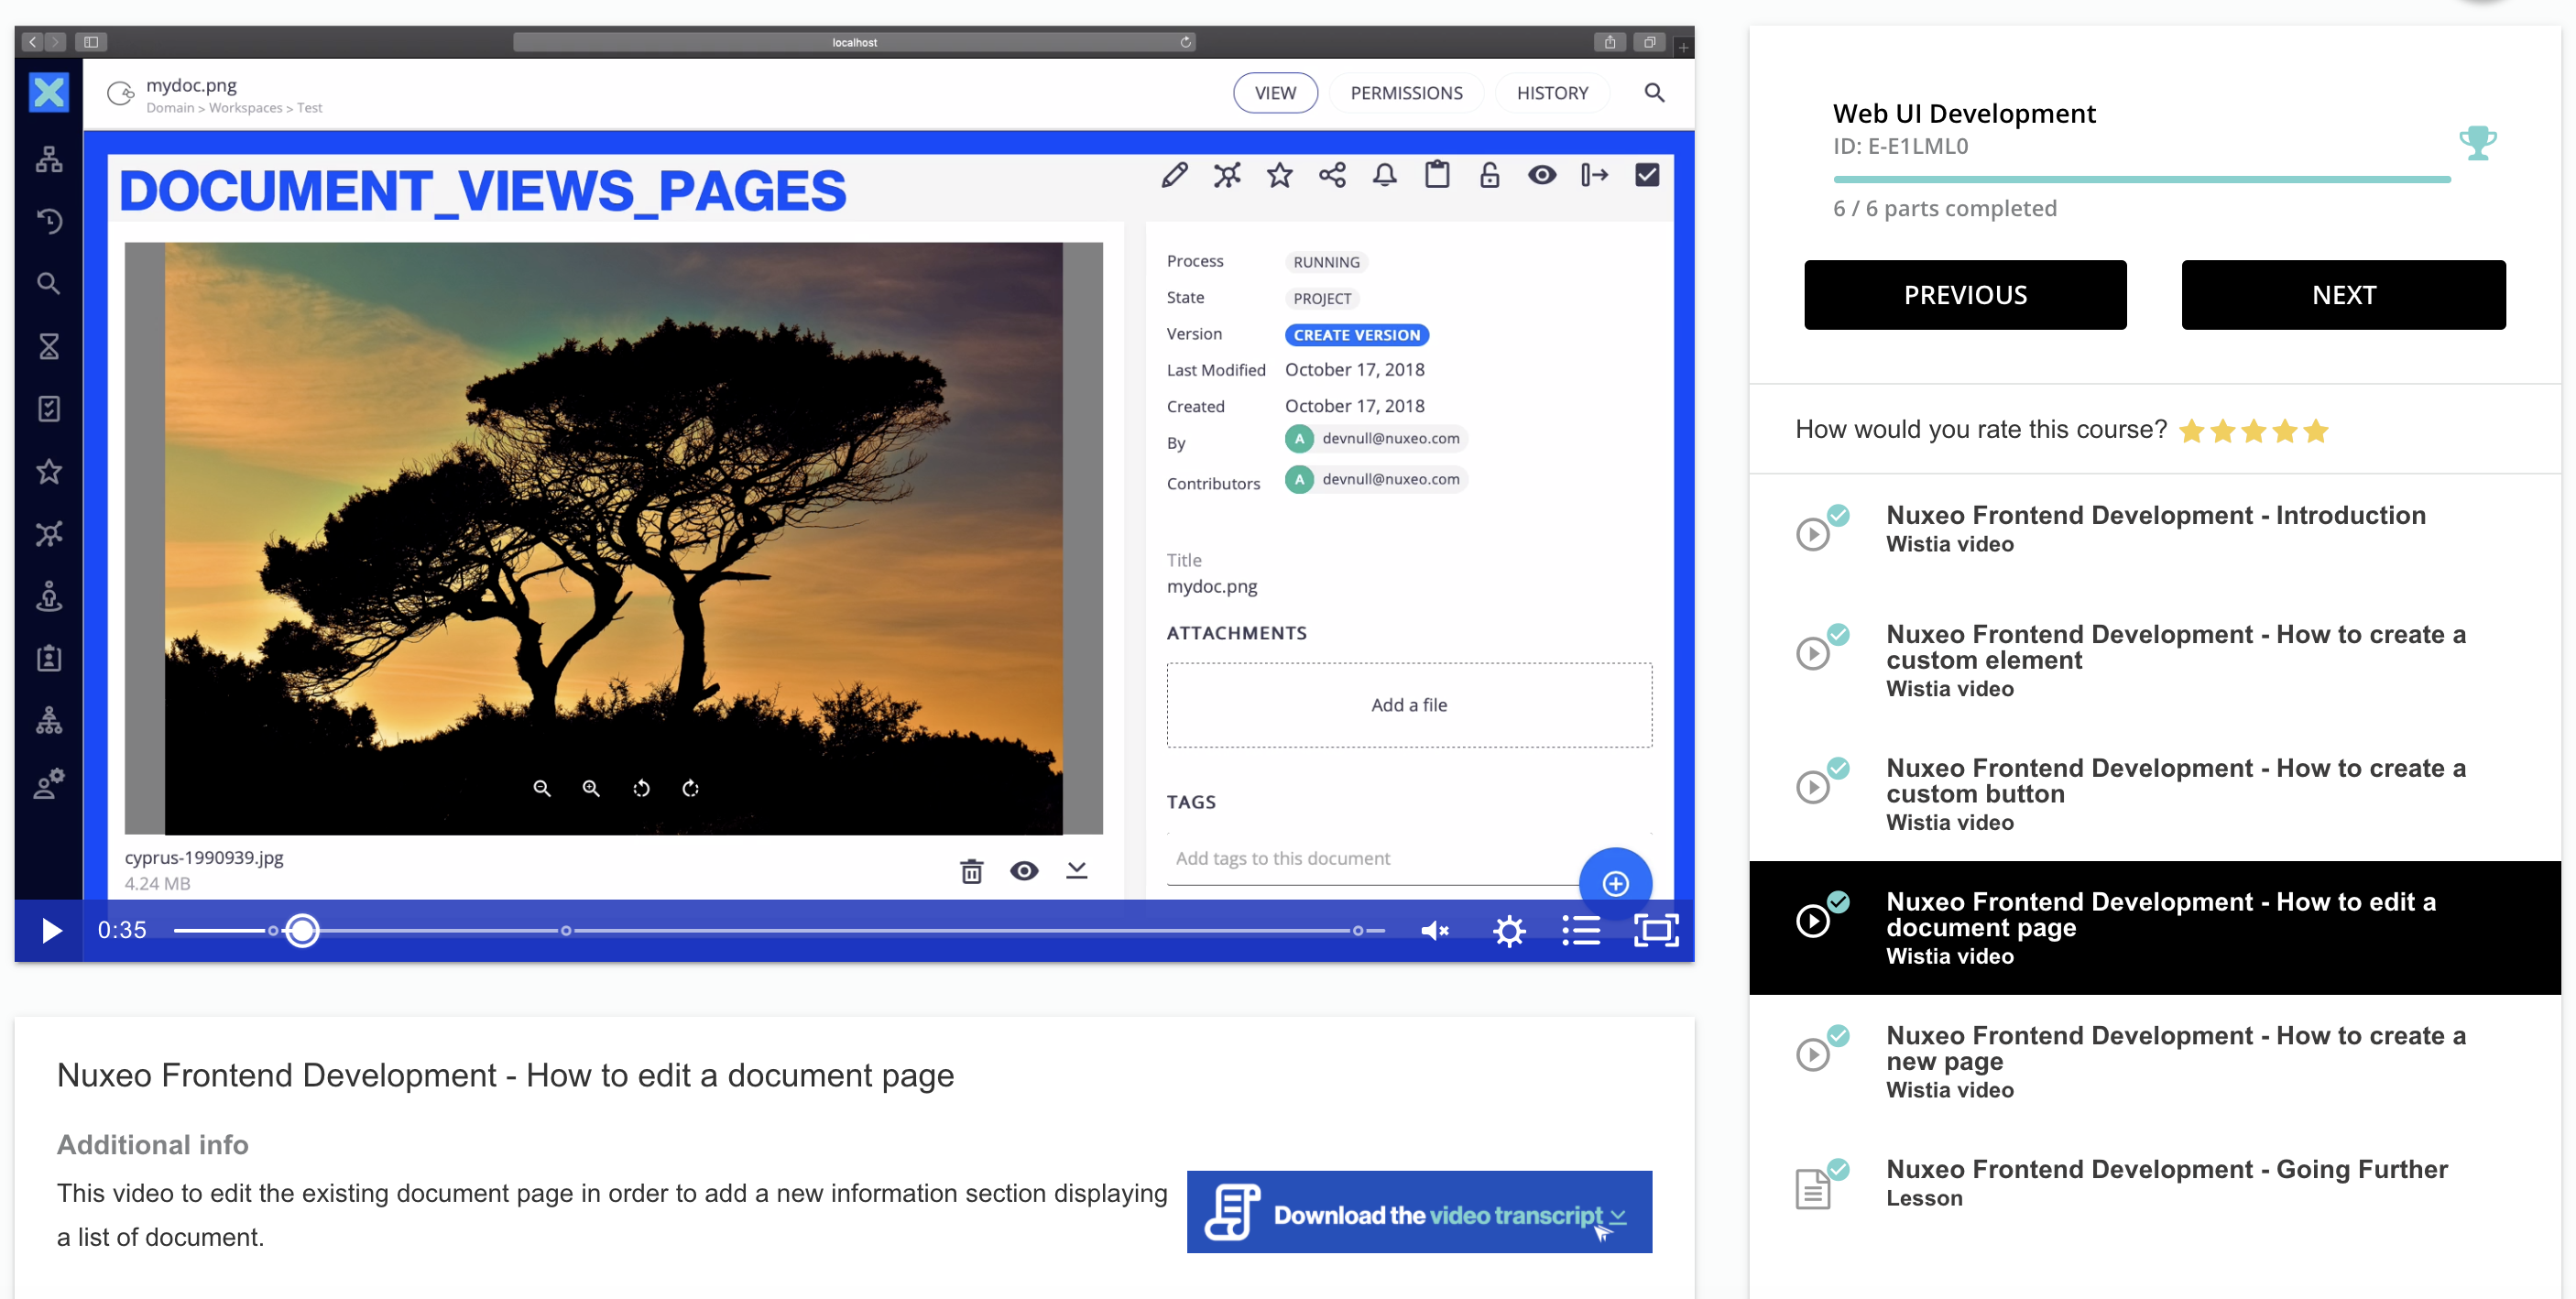Open the tasks checklist sidebar icon
This screenshot has width=2576, height=1299.
tap(49, 408)
